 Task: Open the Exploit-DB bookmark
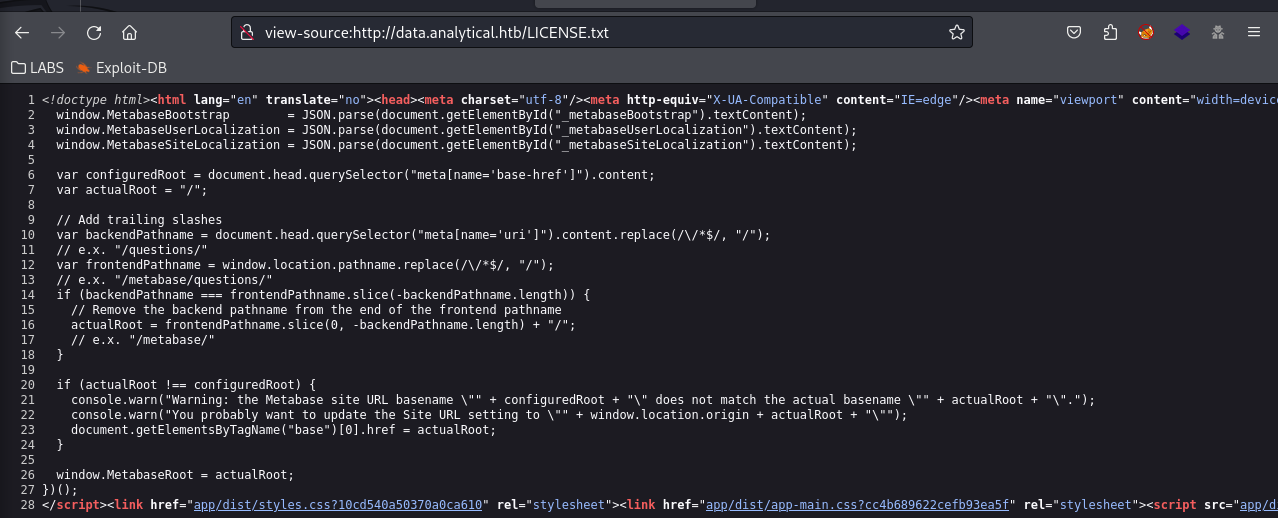121,68
